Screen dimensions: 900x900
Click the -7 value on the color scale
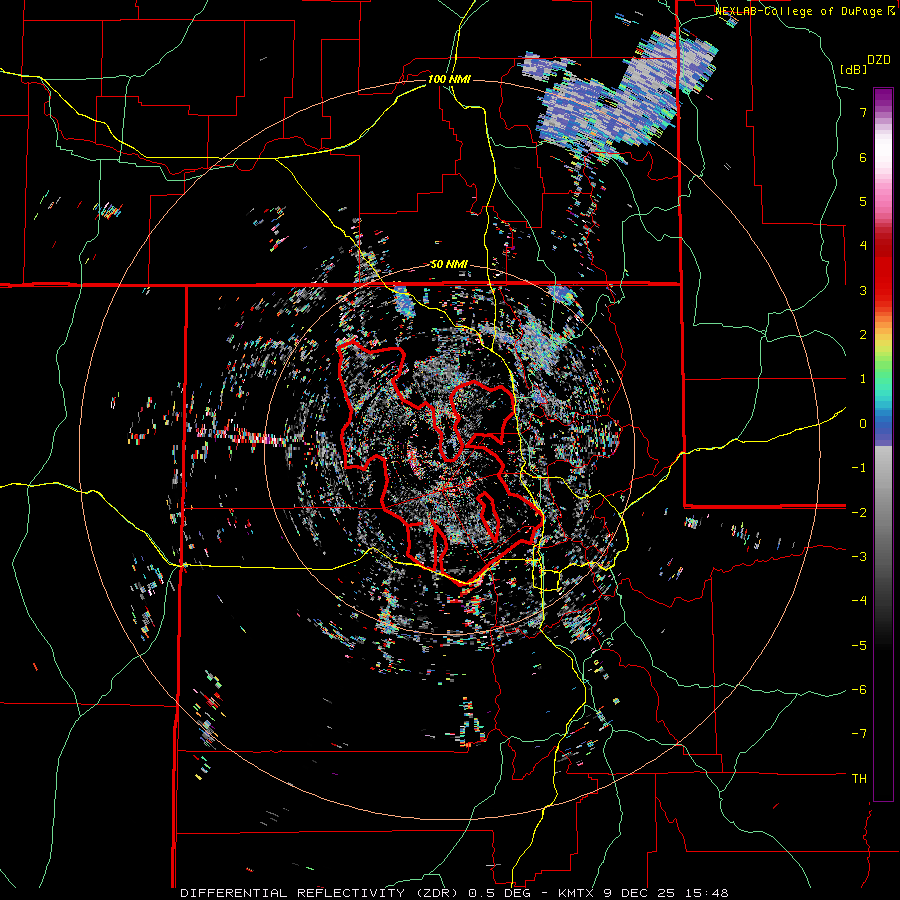click(859, 734)
